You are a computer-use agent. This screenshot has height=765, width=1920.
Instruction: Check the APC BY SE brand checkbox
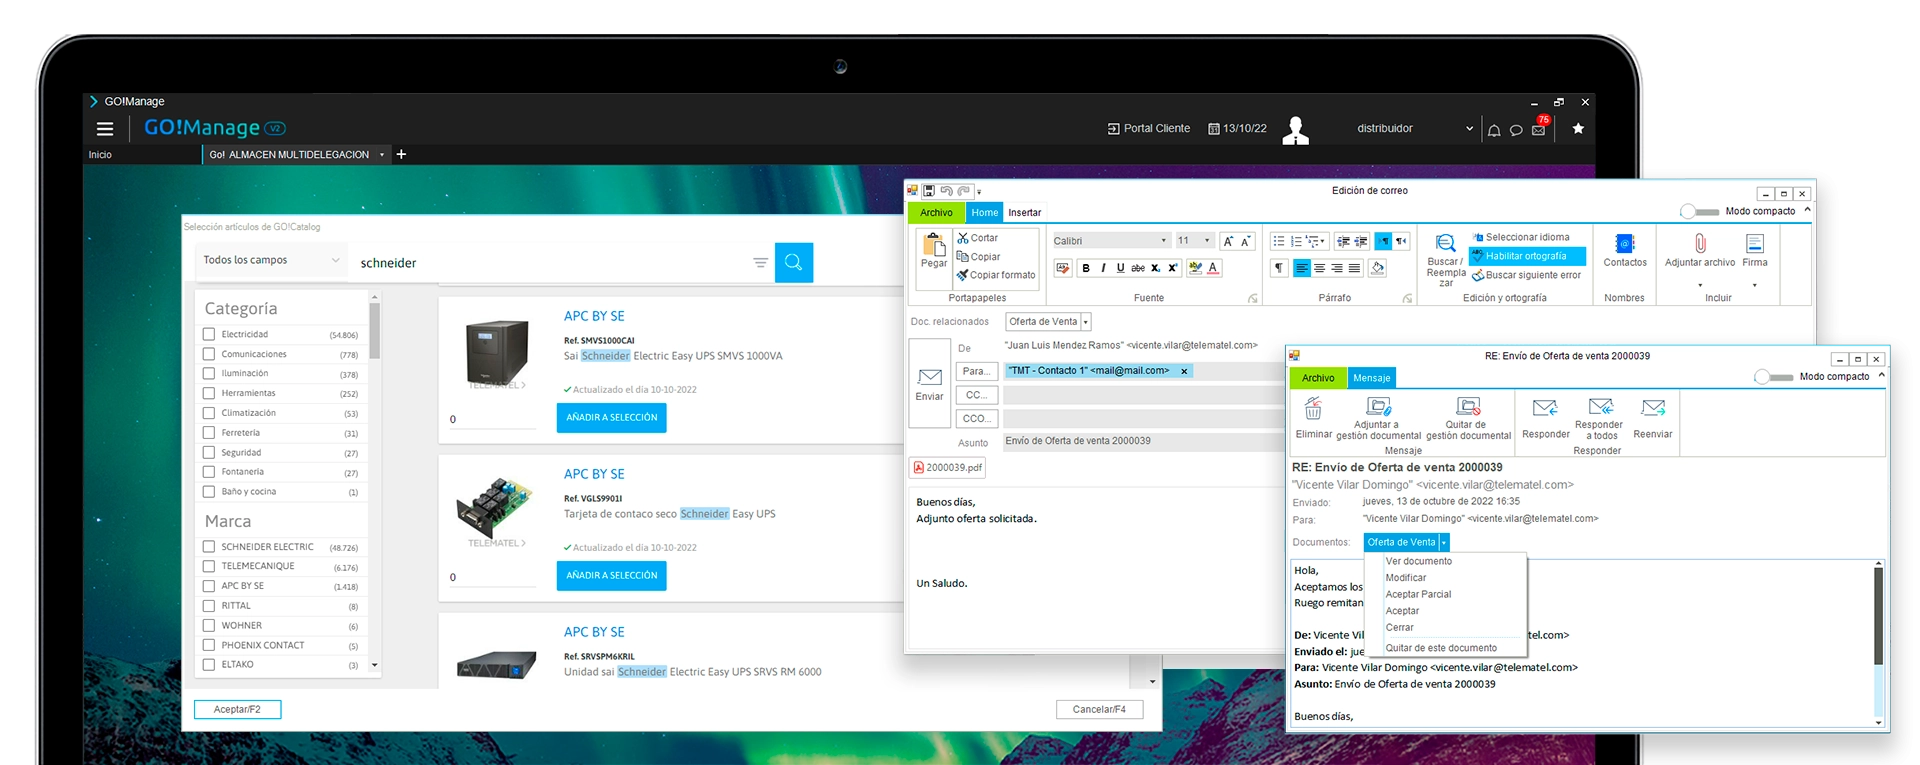tap(209, 586)
